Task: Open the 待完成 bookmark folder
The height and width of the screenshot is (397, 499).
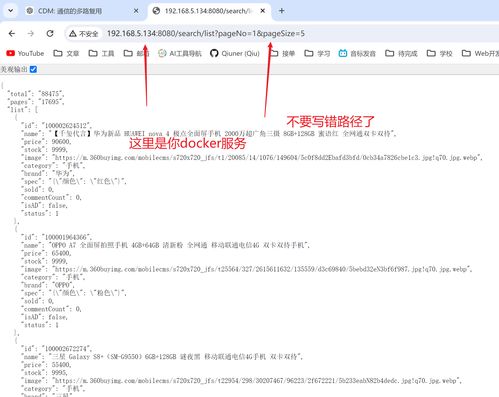Action: 401,53
